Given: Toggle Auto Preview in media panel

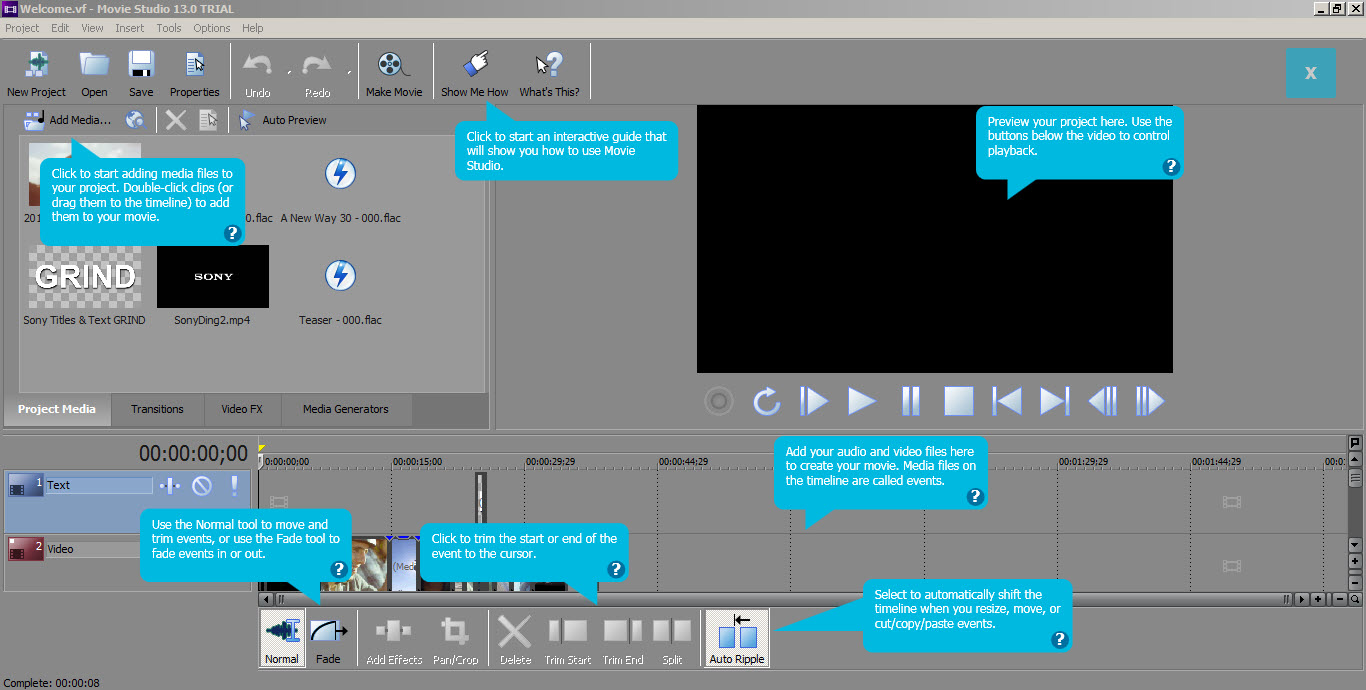Looking at the screenshot, I should 283,120.
